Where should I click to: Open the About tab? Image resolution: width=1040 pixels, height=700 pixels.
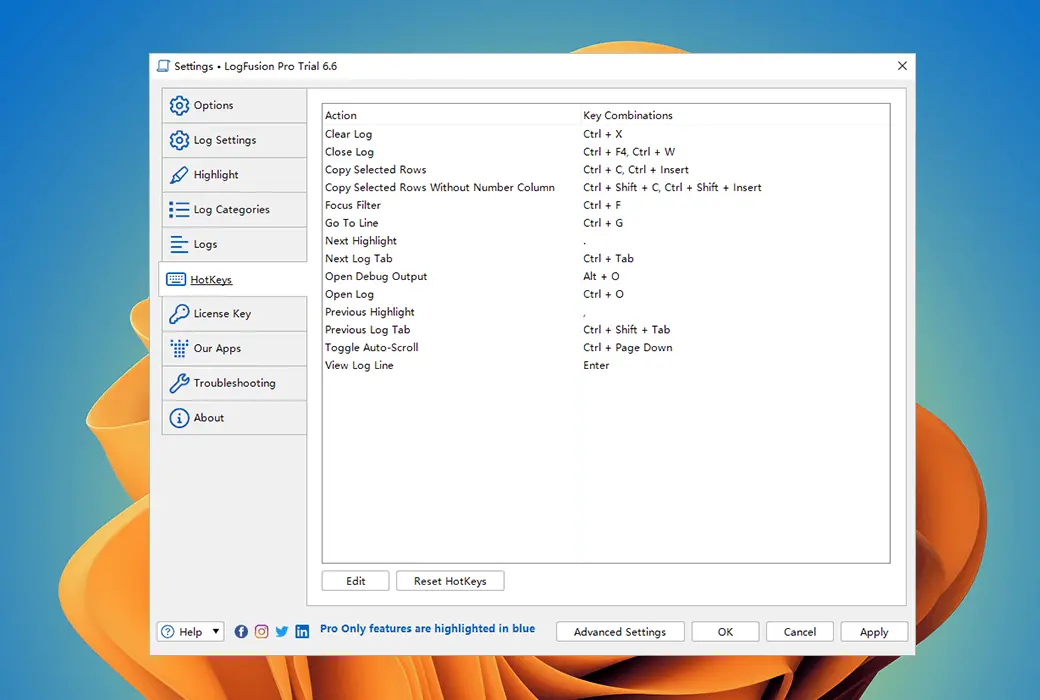coord(234,418)
